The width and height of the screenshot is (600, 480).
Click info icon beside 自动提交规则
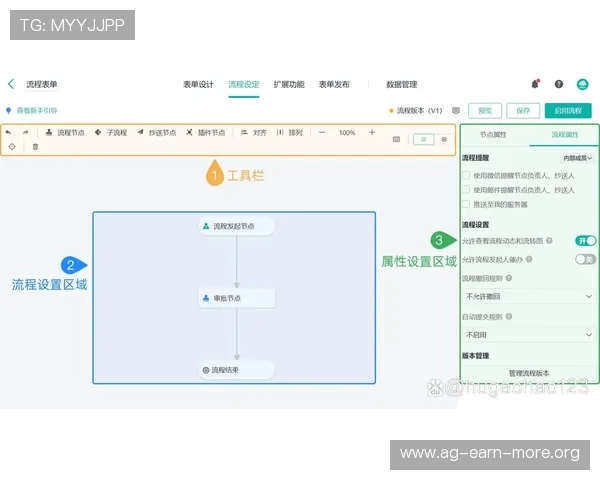(509, 316)
